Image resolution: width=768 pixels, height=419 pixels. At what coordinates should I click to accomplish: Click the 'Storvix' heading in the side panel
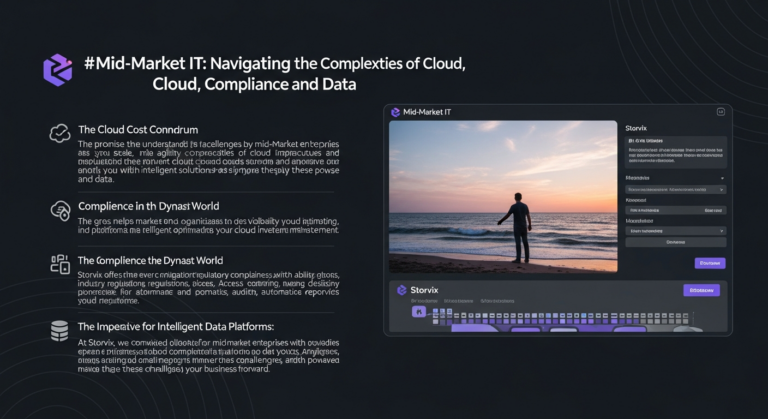[636, 128]
